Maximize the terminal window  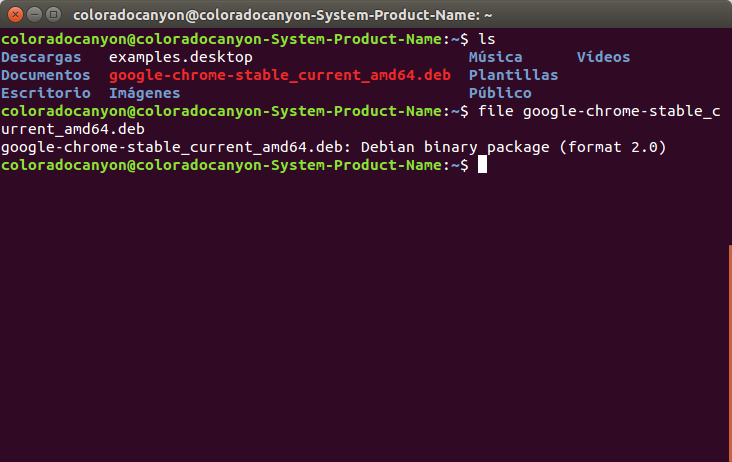[54, 15]
